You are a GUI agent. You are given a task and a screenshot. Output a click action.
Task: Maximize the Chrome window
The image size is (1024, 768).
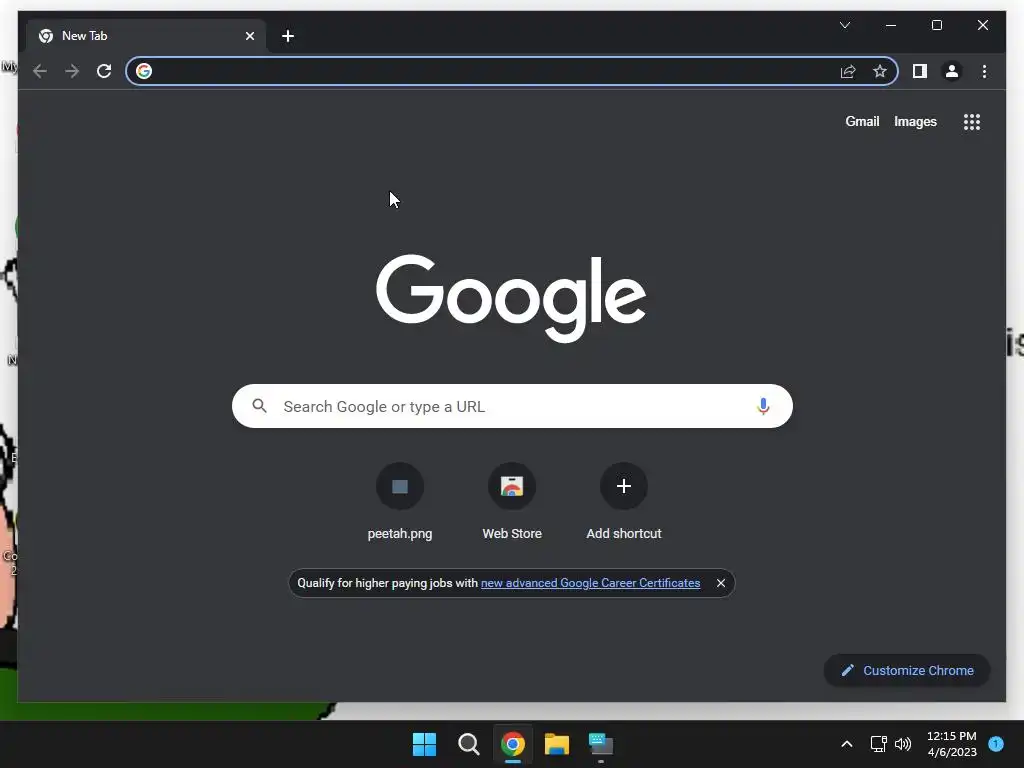click(x=936, y=25)
